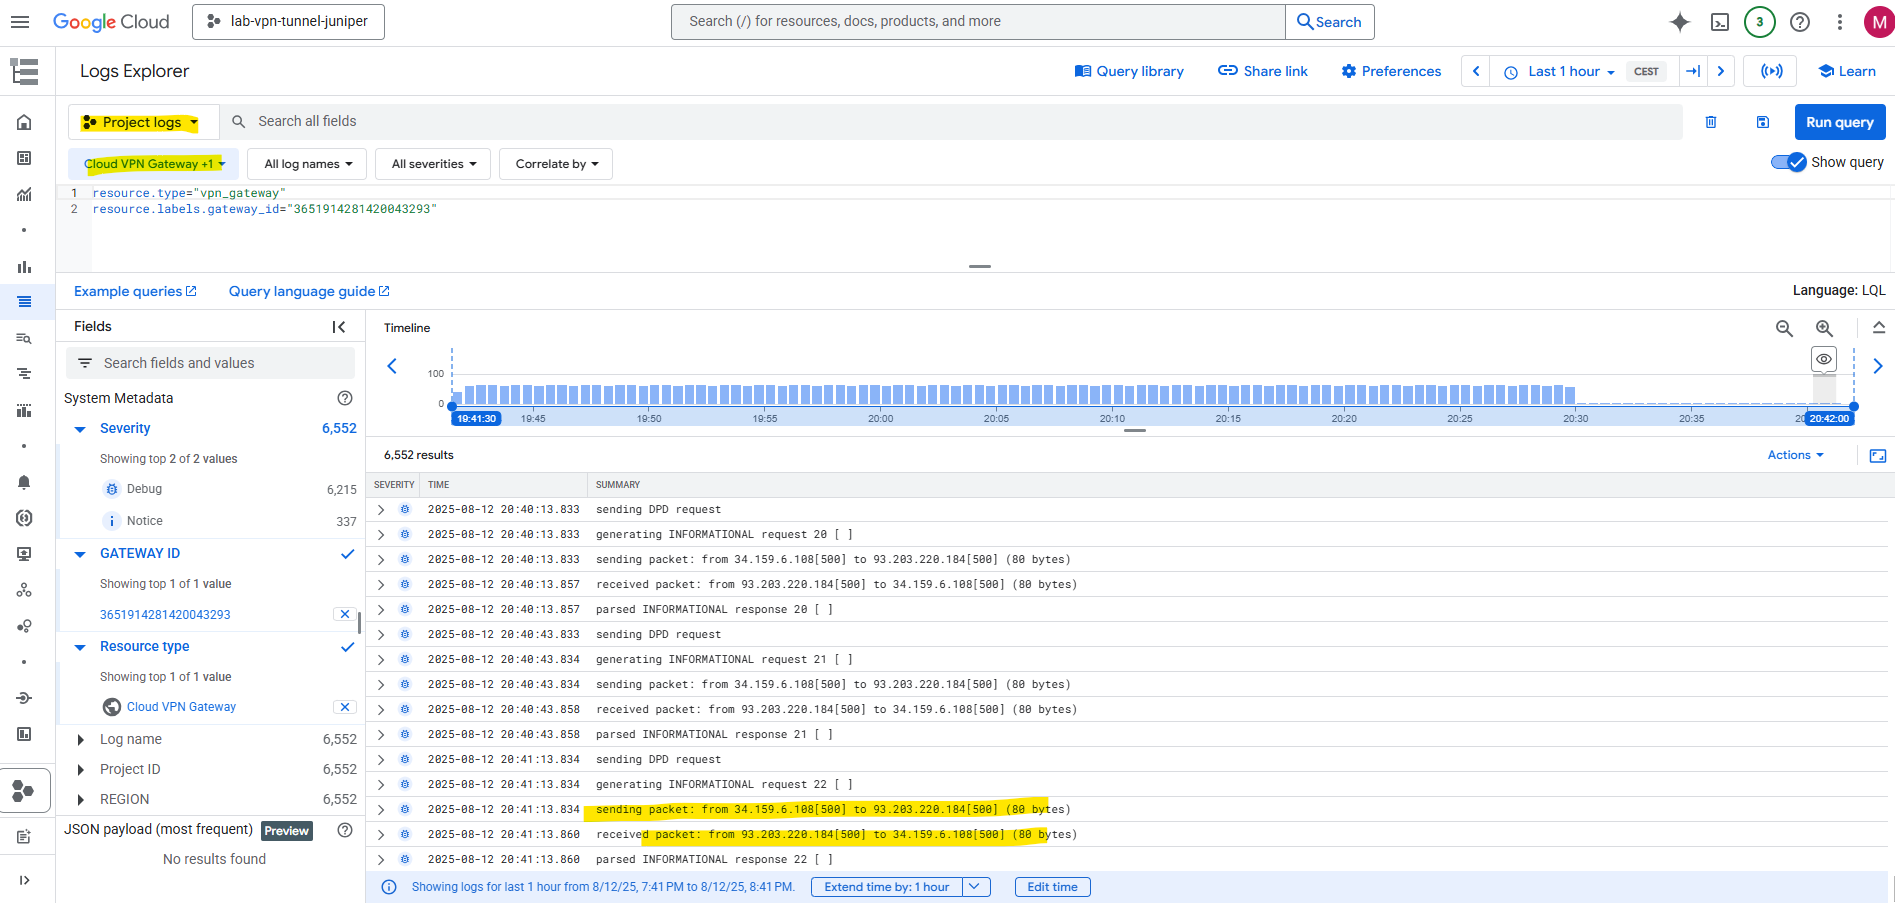
Task: Open the help question mark menu
Action: point(1800,22)
